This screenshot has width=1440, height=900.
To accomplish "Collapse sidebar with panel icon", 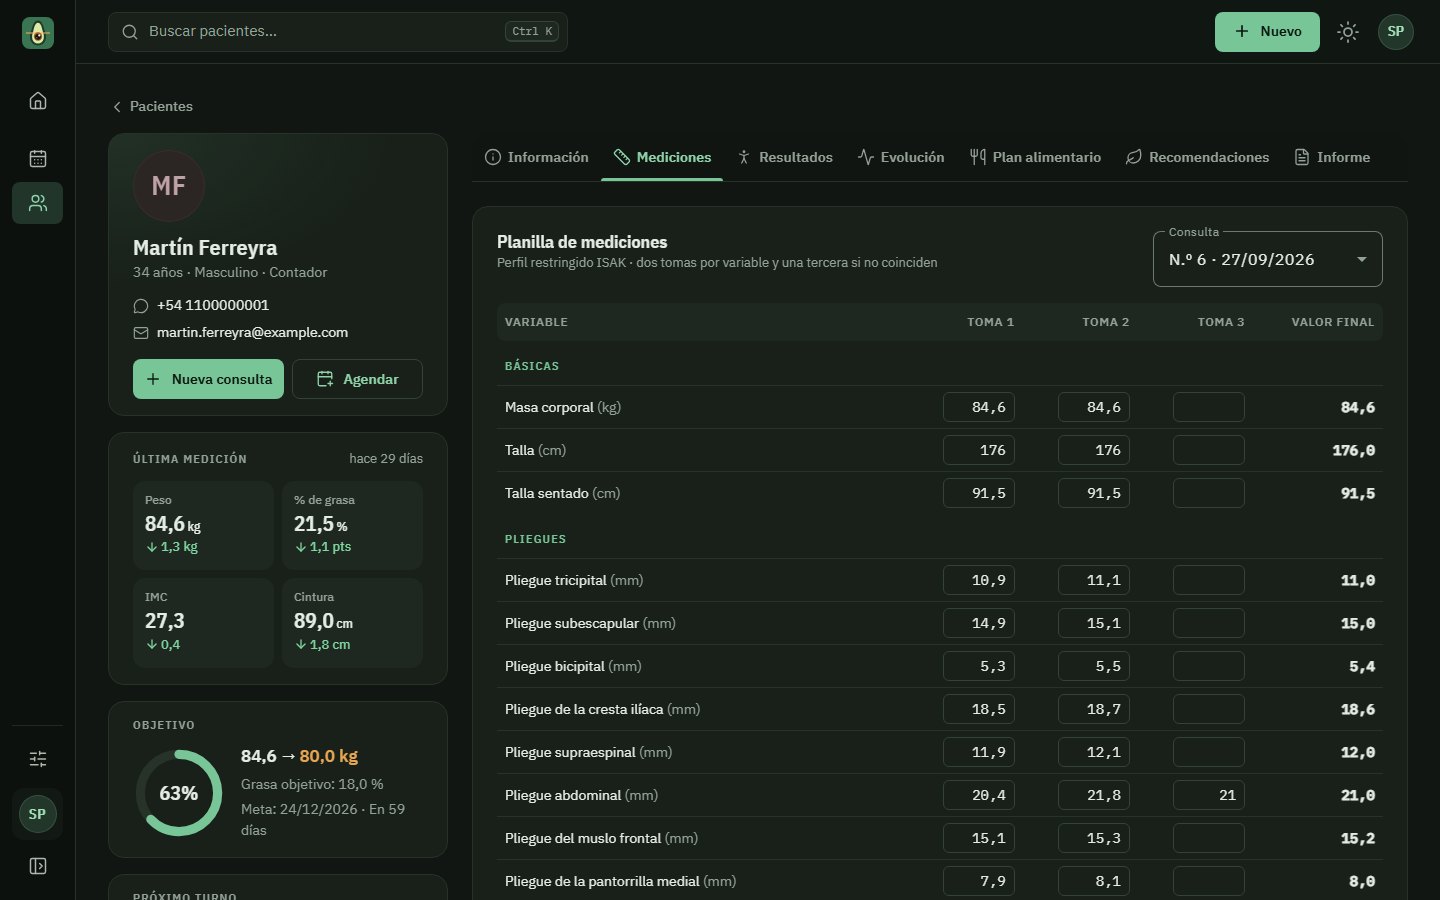I will click(x=38, y=866).
